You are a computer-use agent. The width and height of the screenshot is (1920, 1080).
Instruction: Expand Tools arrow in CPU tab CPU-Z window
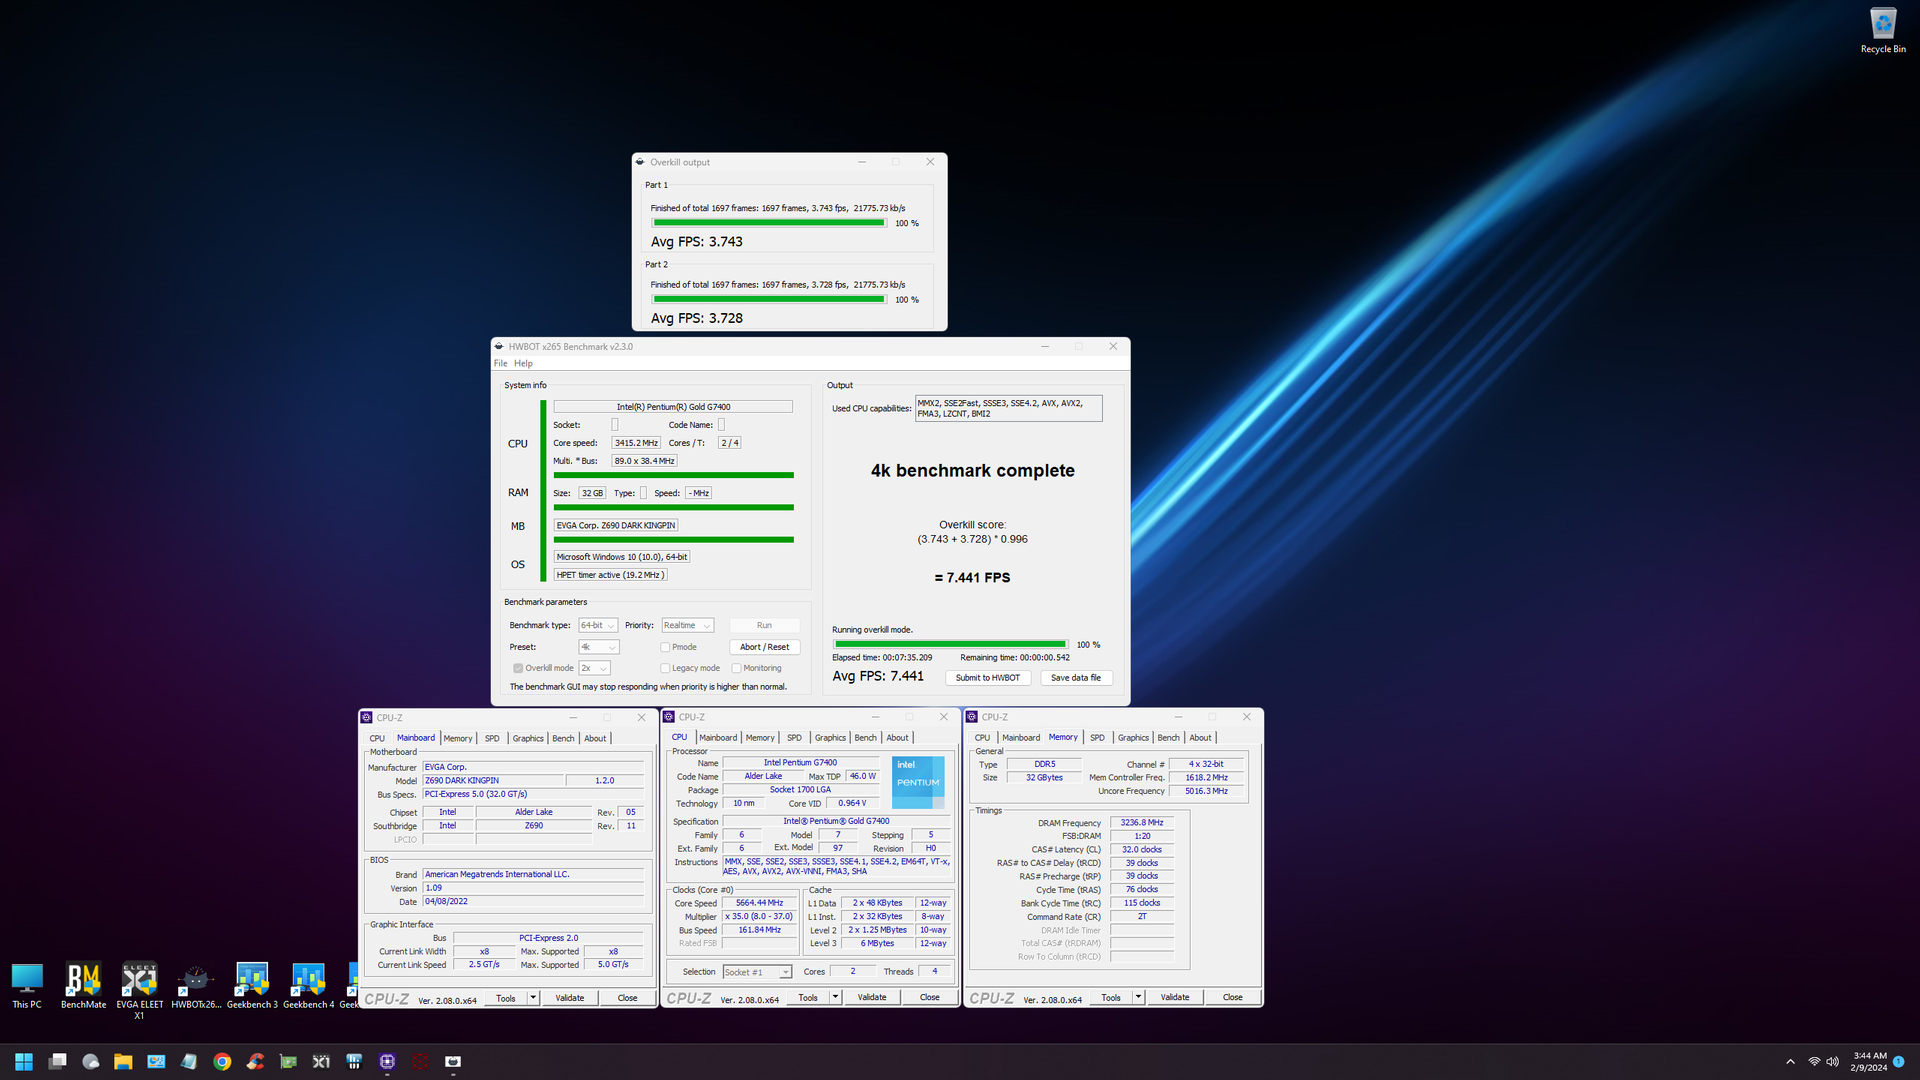835,997
